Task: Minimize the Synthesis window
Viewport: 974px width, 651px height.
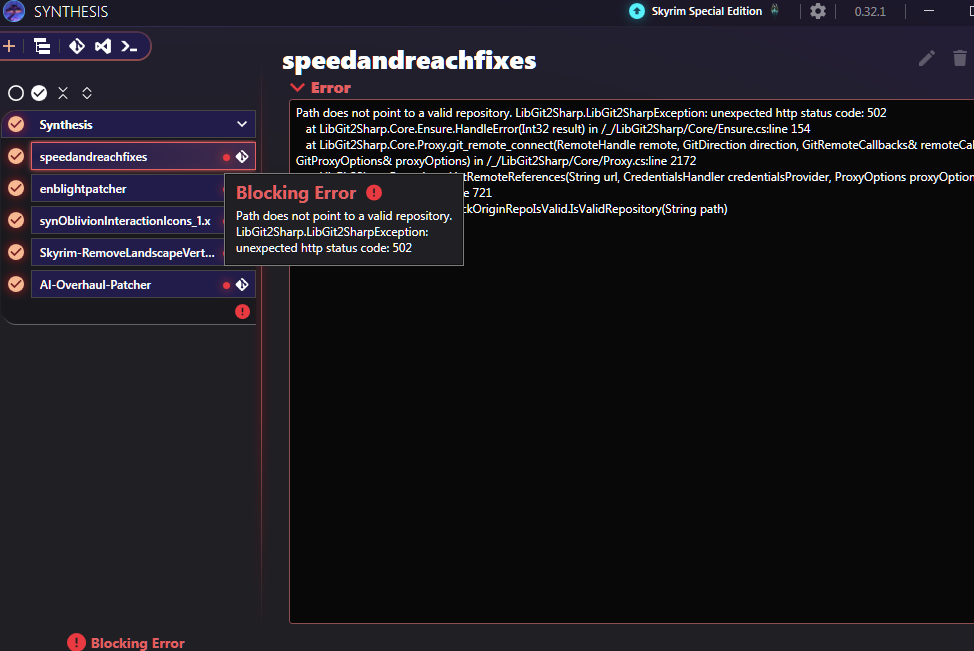Action: pyautogui.click(x=929, y=11)
